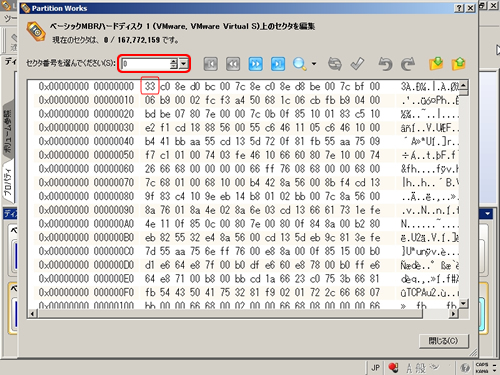Select first byte bd on row 00000020

150,114
